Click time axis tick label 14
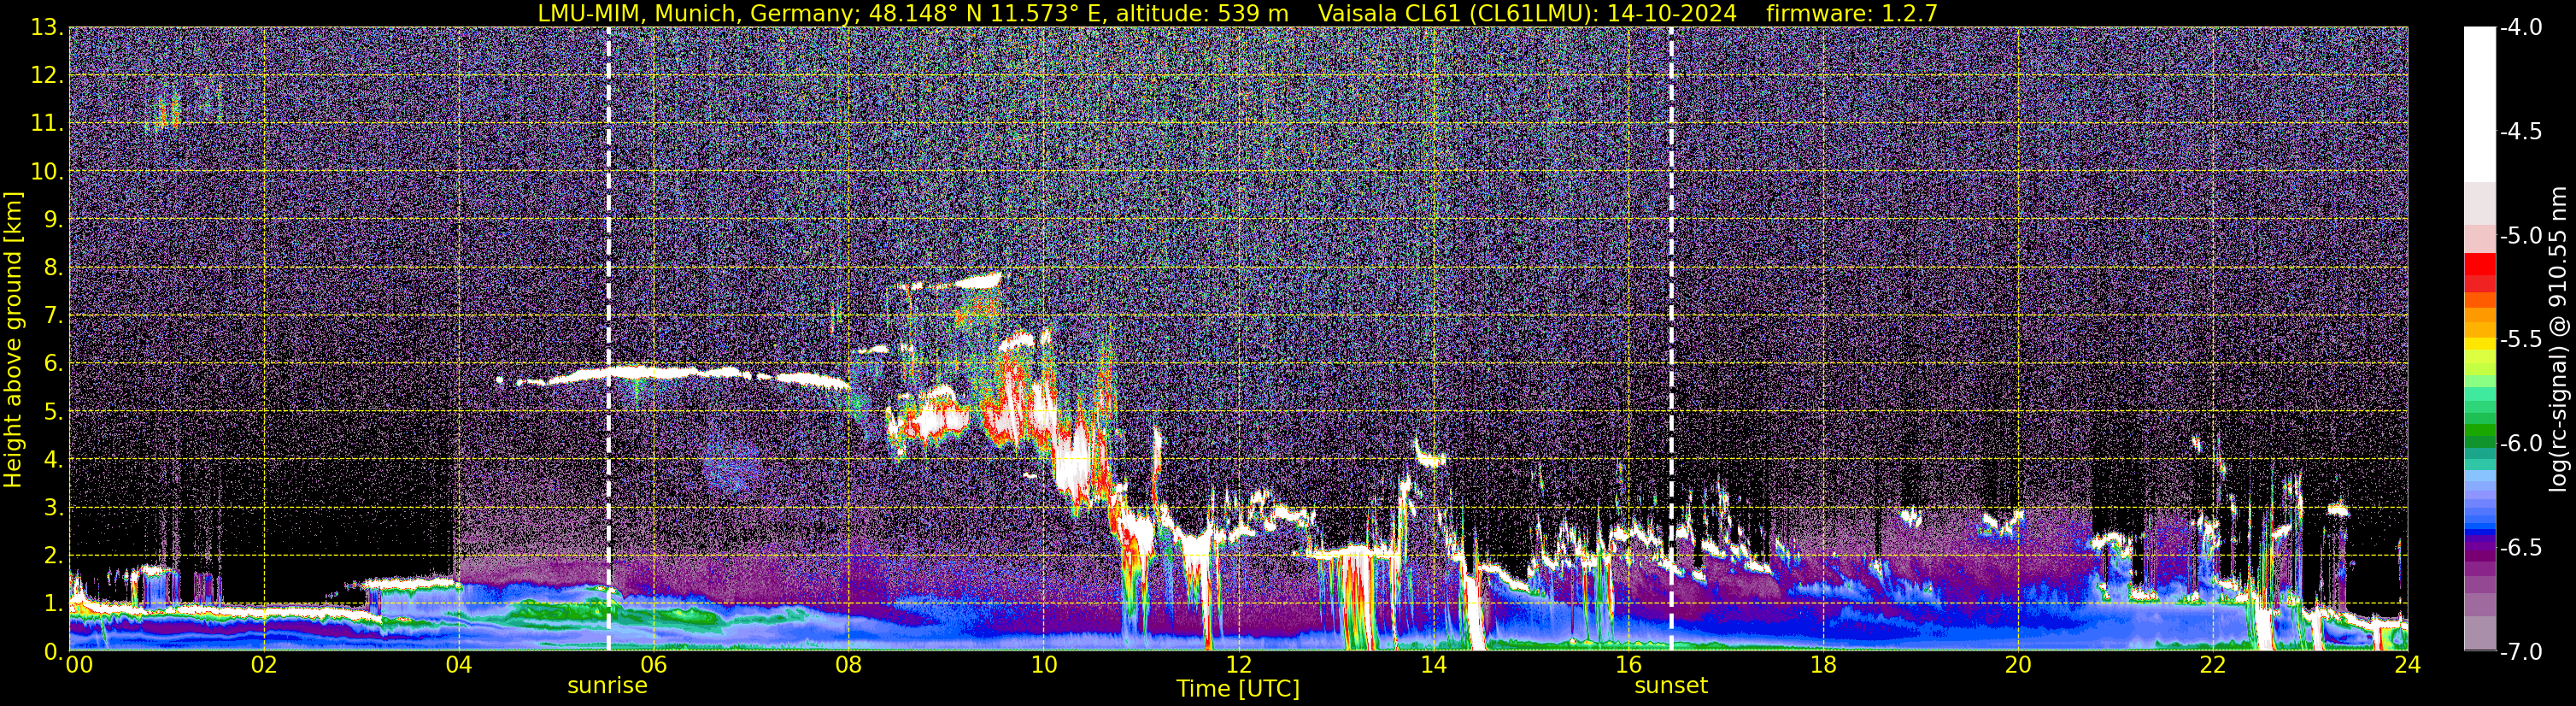Image resolution: width=2576 pixels, height=706 pixels. click(1434, 665)
